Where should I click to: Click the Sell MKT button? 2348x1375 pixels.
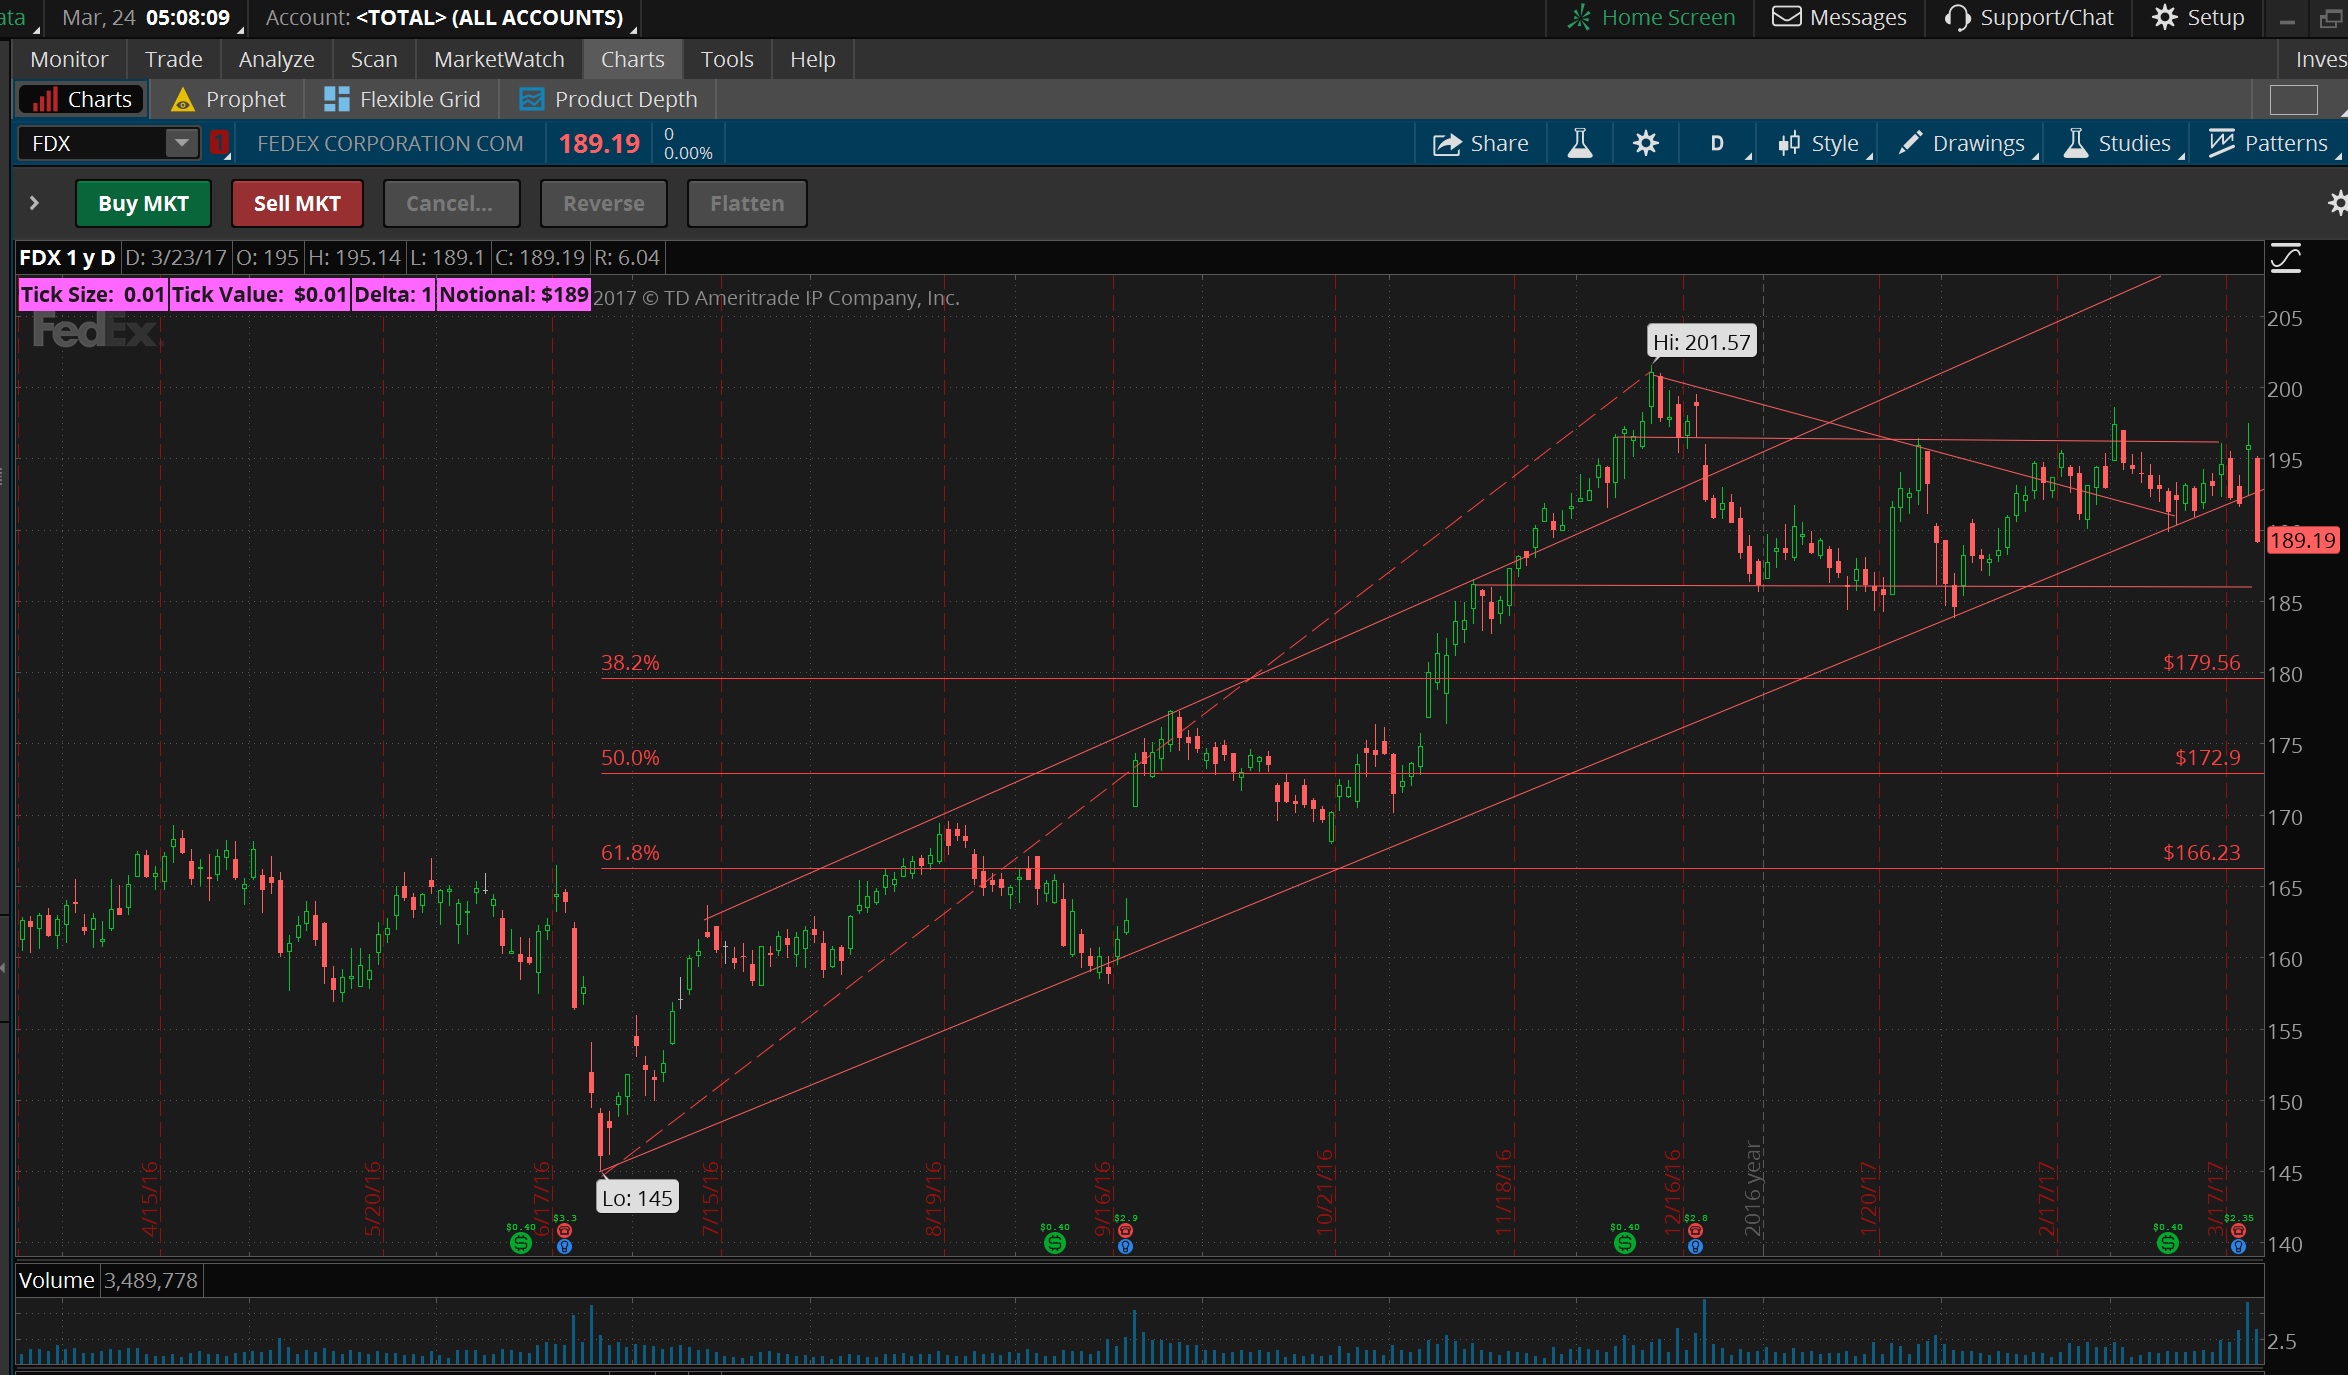pyautogui.click(x=297, y=203)
